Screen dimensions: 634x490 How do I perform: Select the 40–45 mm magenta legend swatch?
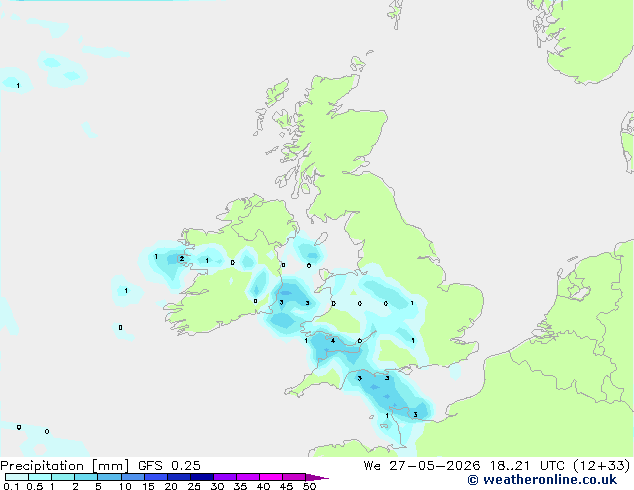(x=271, y=477)
